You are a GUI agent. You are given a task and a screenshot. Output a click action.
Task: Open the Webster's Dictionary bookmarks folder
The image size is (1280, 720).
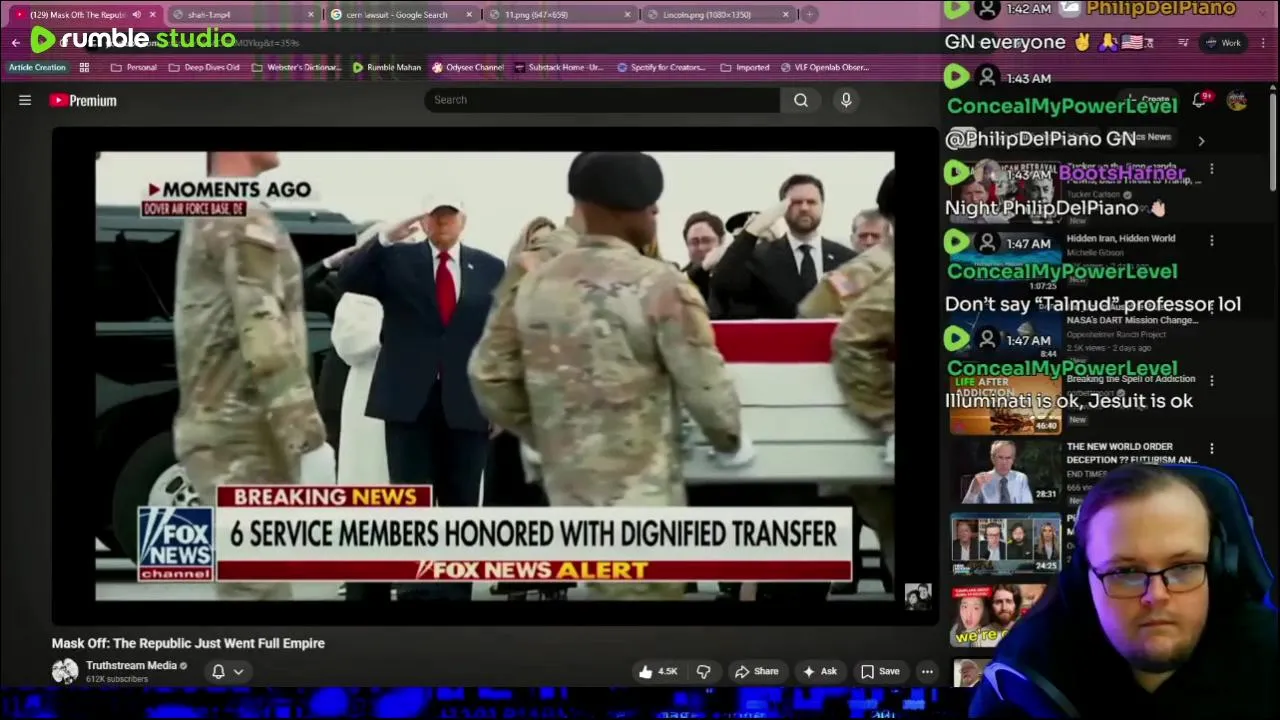click(296, 67)
